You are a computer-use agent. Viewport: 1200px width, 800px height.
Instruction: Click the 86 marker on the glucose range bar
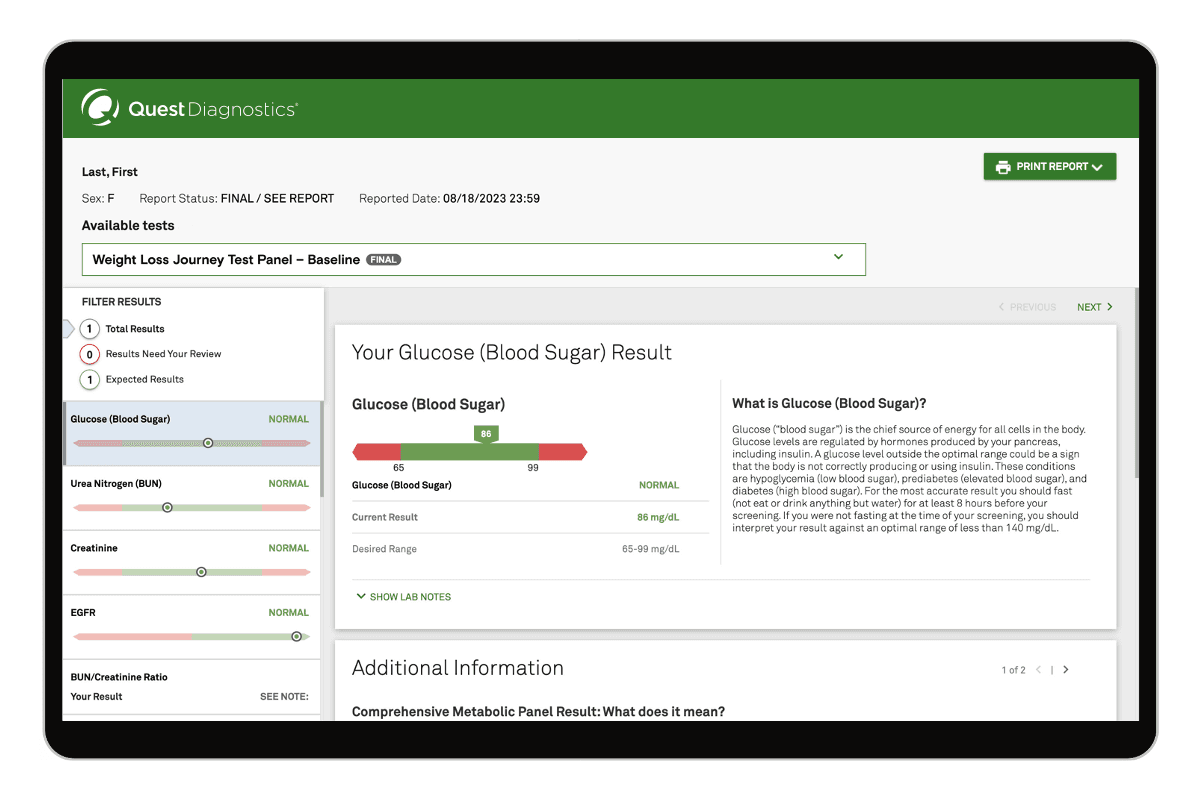(x=486, y=435)
